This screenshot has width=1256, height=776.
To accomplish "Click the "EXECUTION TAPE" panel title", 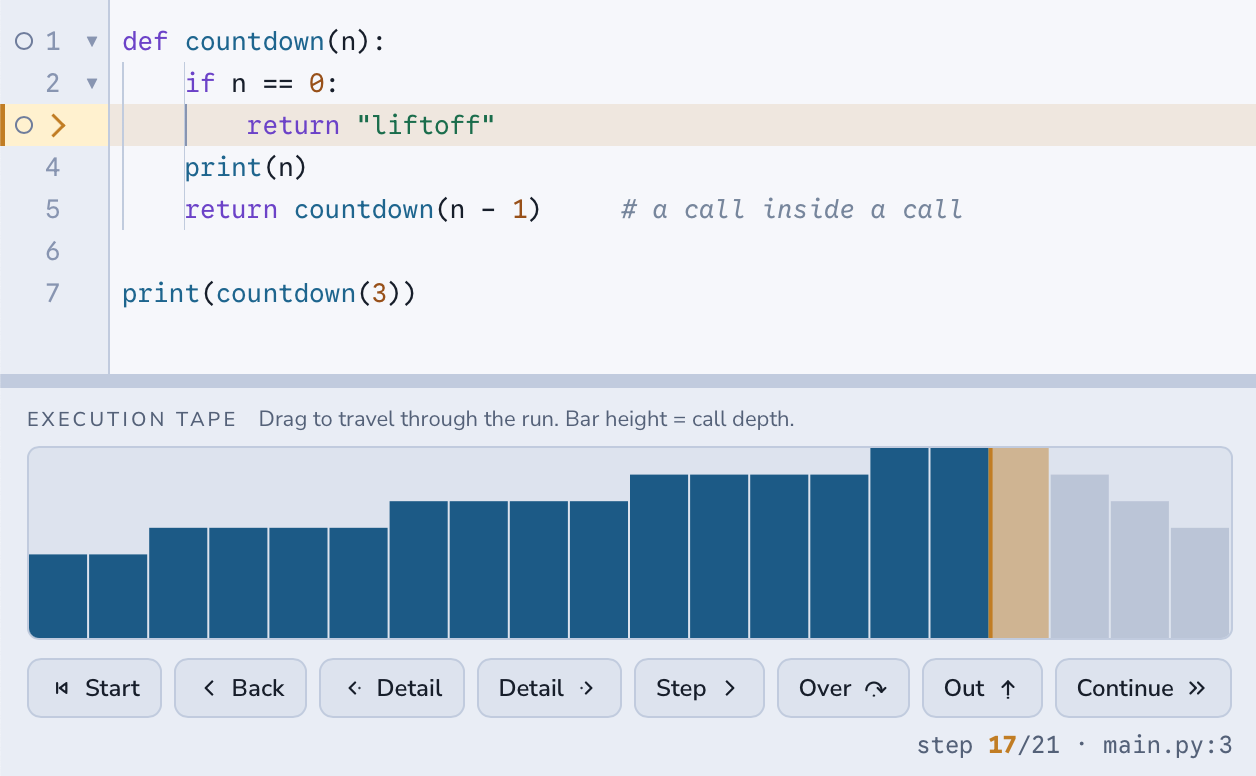I will pyautogui.click(x=132, y=419).
